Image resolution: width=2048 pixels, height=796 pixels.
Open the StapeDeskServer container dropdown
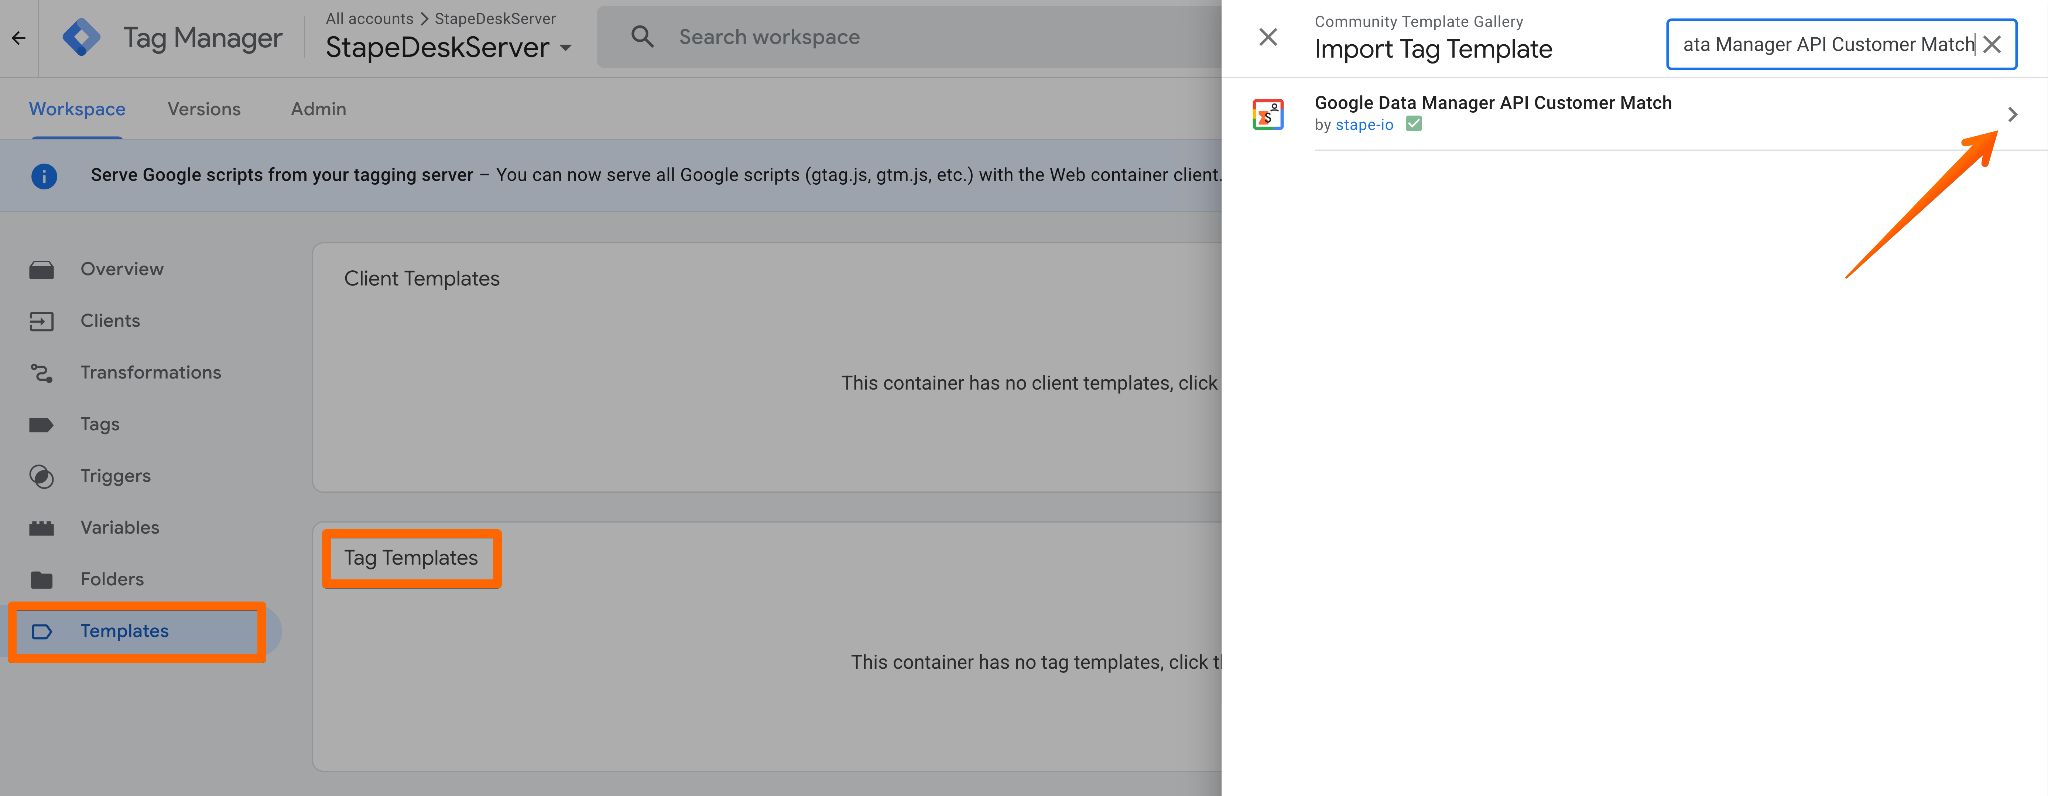click(x=449, y=47)
